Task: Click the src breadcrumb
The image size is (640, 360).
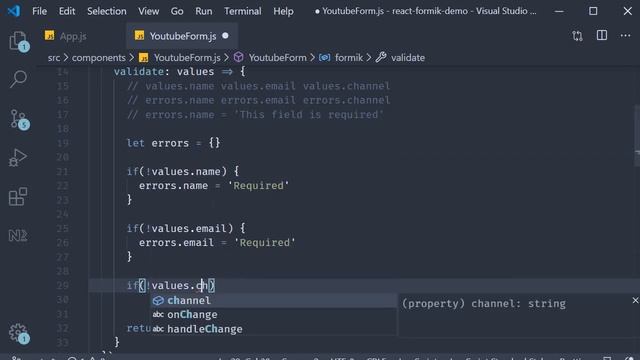Action: tap(53, 58)
